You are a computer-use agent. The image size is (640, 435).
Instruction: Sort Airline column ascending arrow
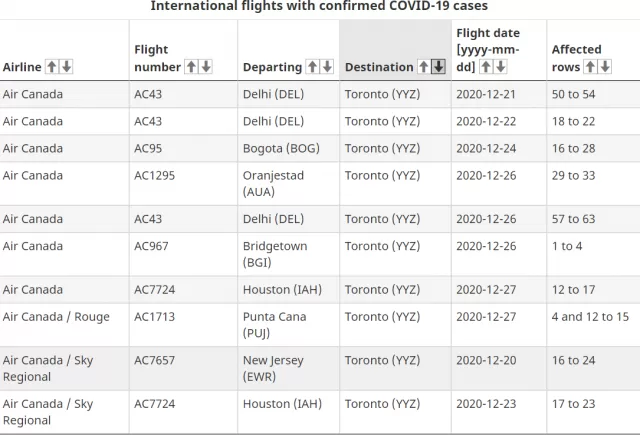51,67
